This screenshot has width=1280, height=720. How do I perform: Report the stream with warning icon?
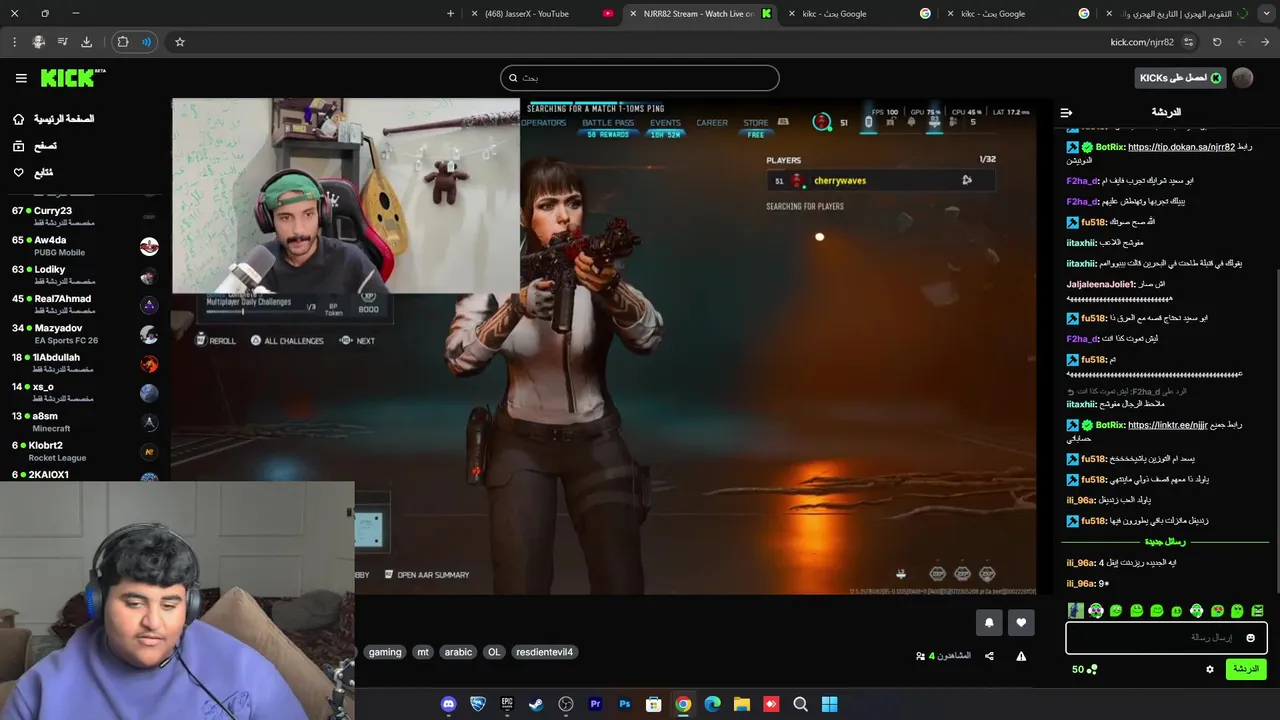coord(1021,656)
